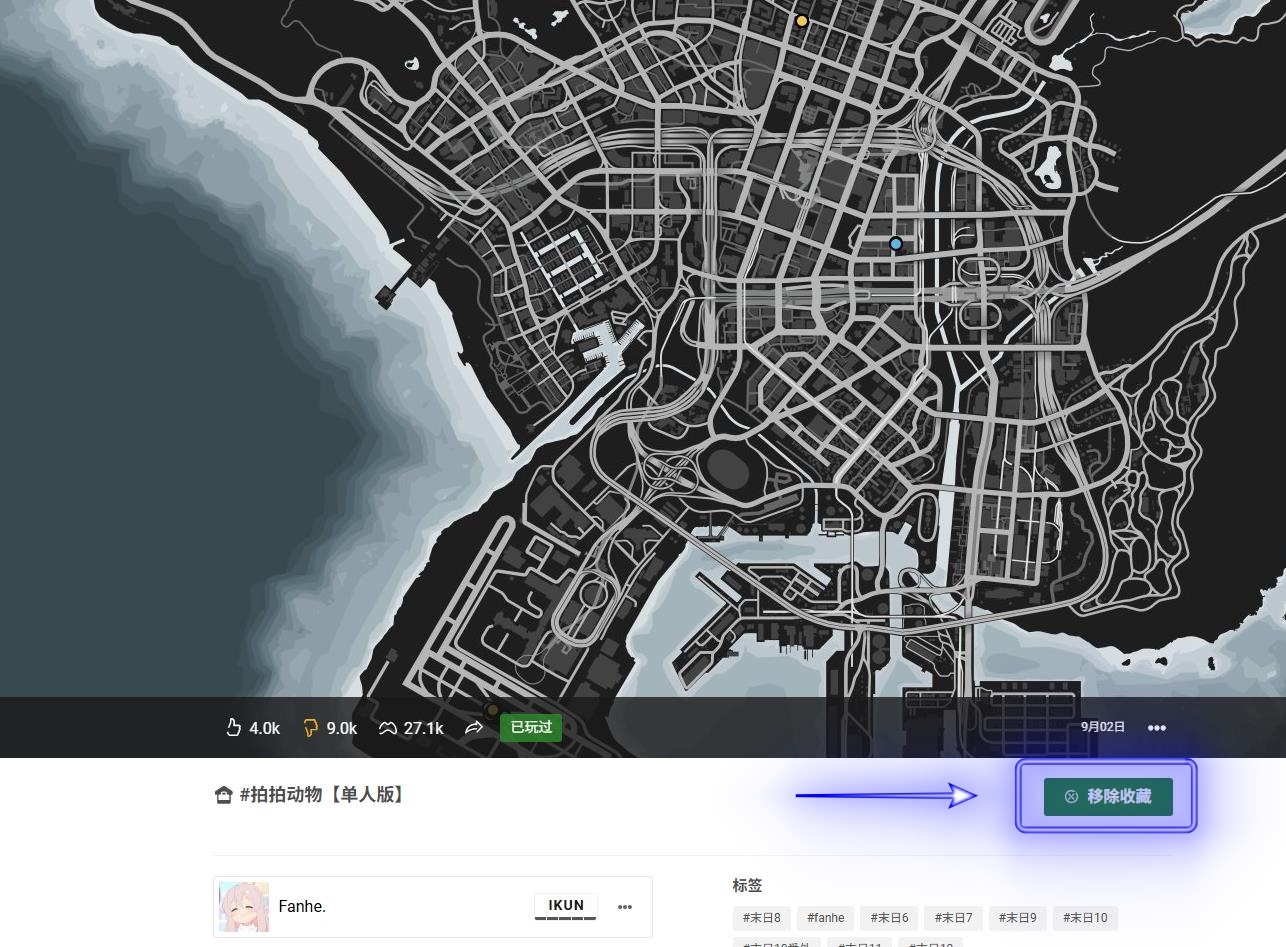Click the 移除收藏 button
Screen dimensions: 1286x947
click(1108, 797)
